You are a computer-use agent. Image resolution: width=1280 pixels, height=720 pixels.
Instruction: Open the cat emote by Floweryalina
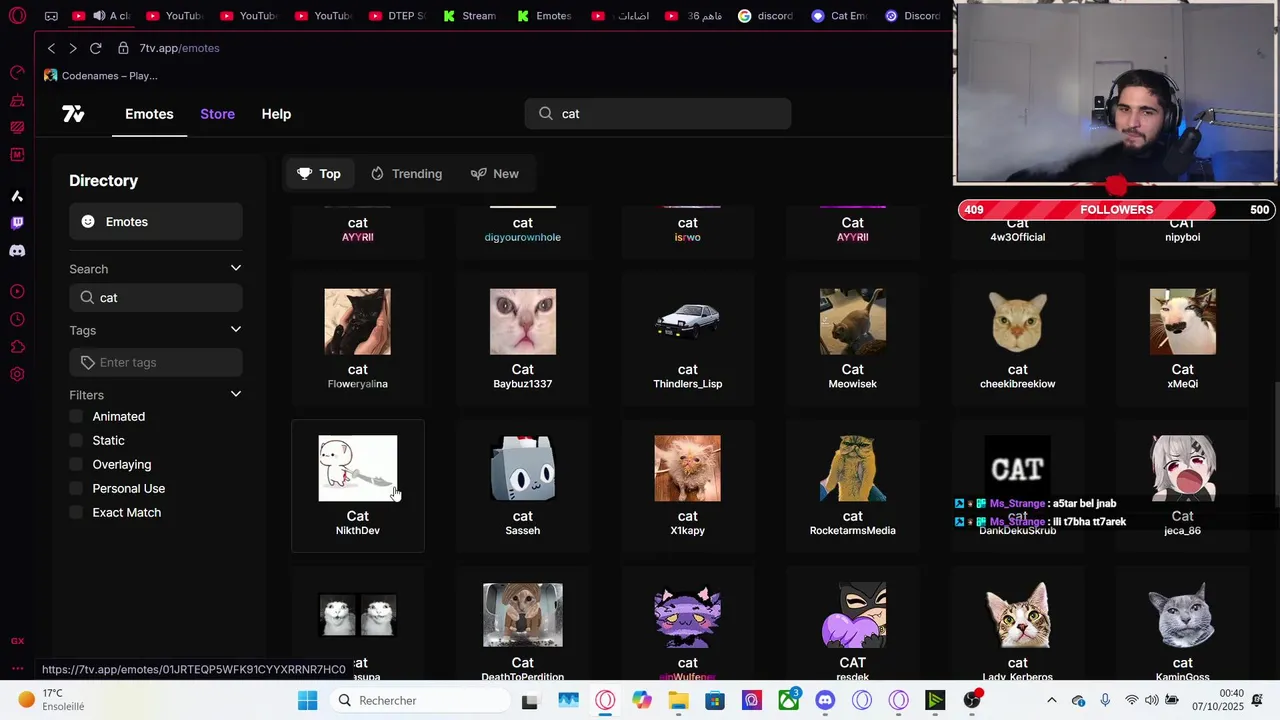point(358,339)
